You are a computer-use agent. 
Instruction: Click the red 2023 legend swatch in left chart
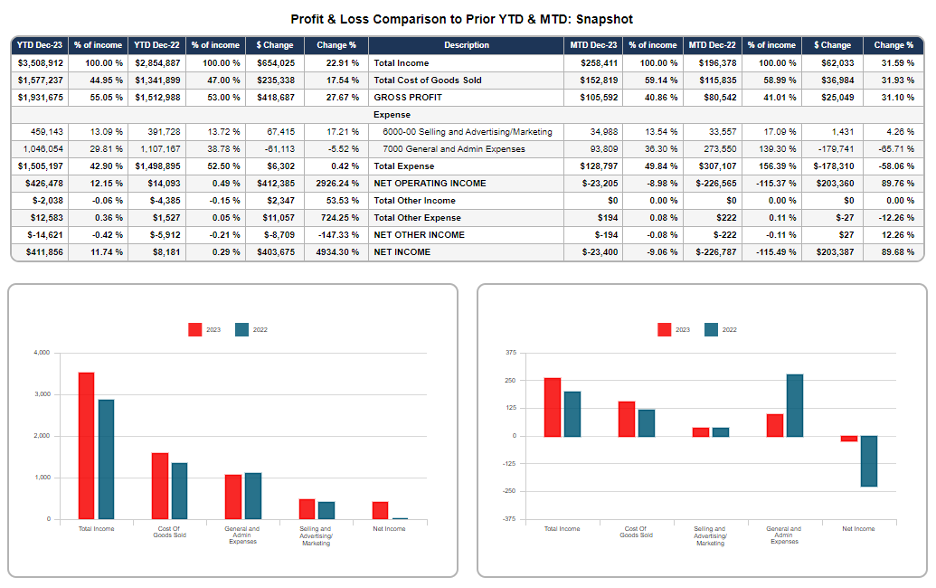click(x=195, y=330)
